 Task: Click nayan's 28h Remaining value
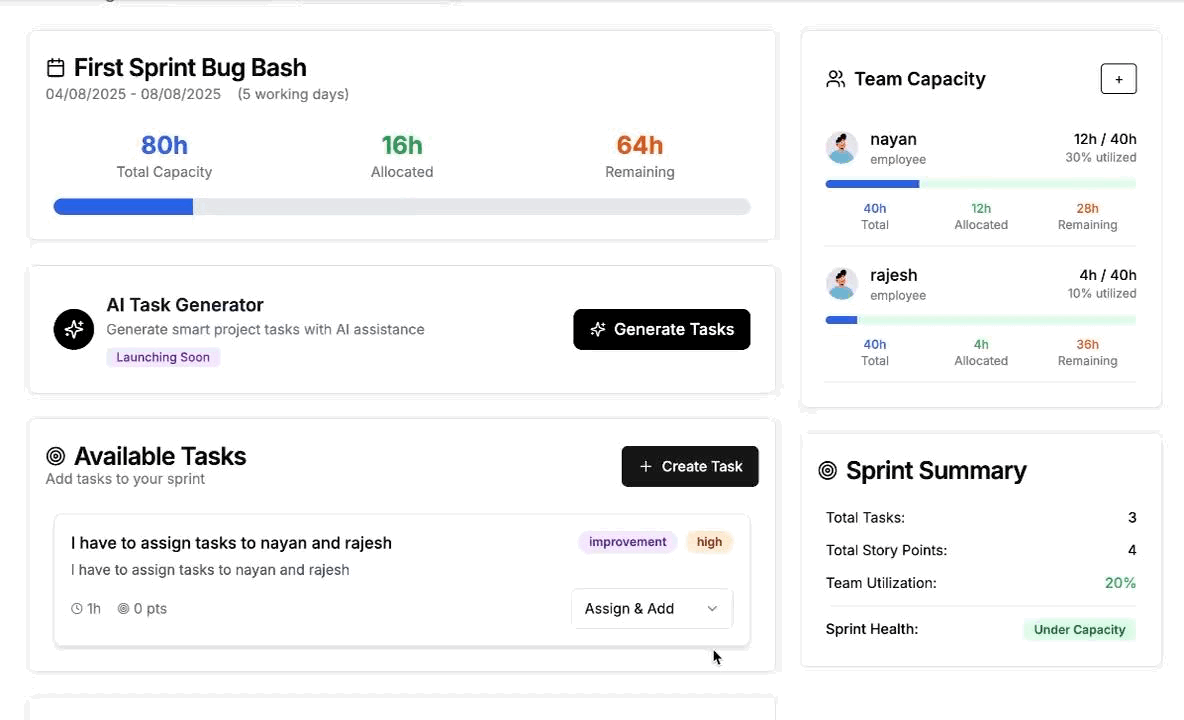[1087, 208]
